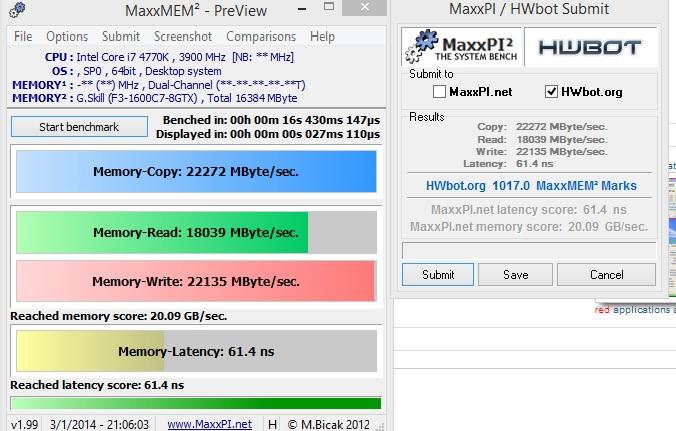Click the MEMORY¹ Dual-Channel info line

click(x=159, y=84)
